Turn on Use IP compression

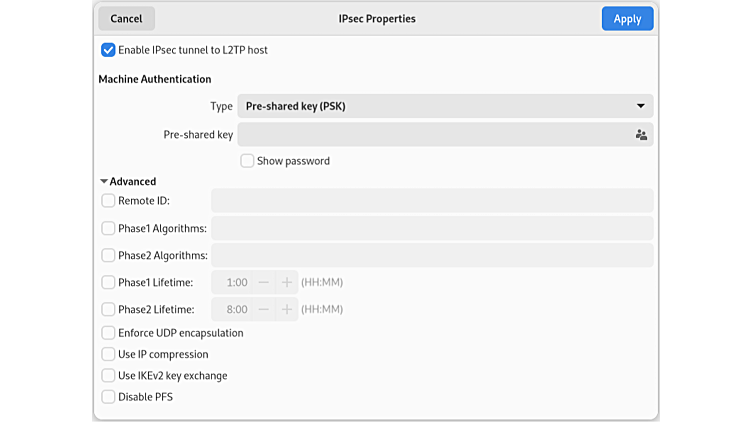pos(108,354)
